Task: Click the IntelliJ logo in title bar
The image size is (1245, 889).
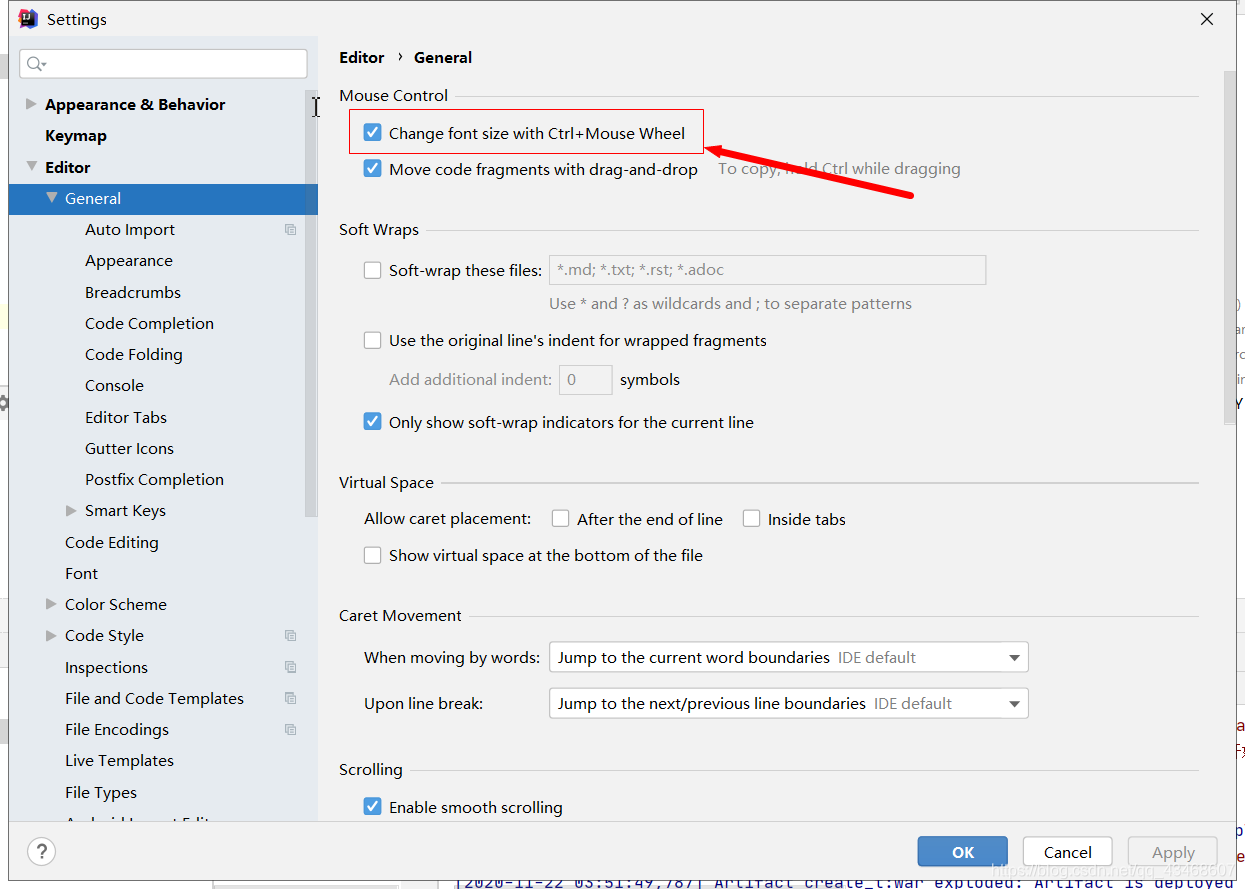Action: click(28, 19)
